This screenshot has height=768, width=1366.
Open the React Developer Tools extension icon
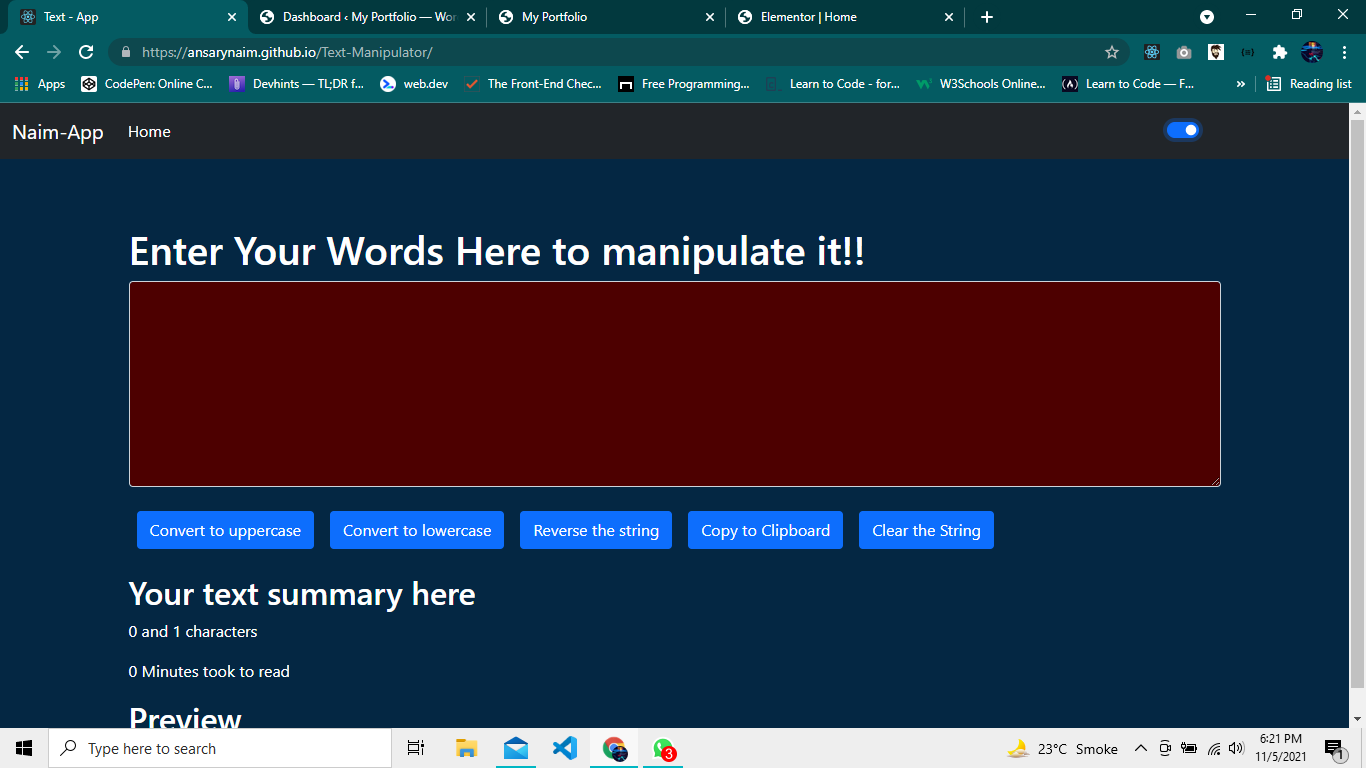pos(1151,52)
